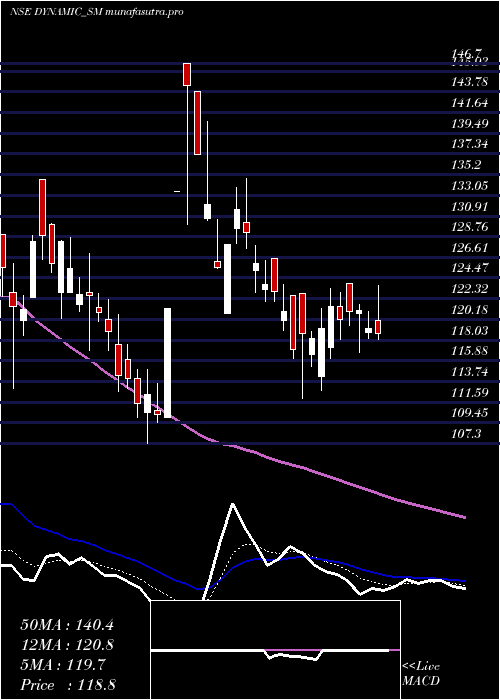Click the 111.59 price axis label
The height and width of the screenshot is (700, 500).
pos(470,392)
